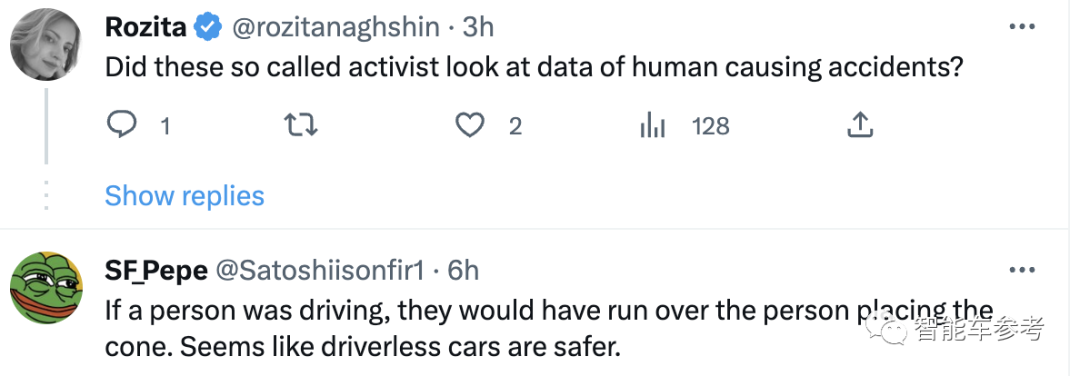Open the 6h timestamp on SF_Pepe's tweet
The width and height of the screenshot is (1080, 376).
[x=463, y=271]
